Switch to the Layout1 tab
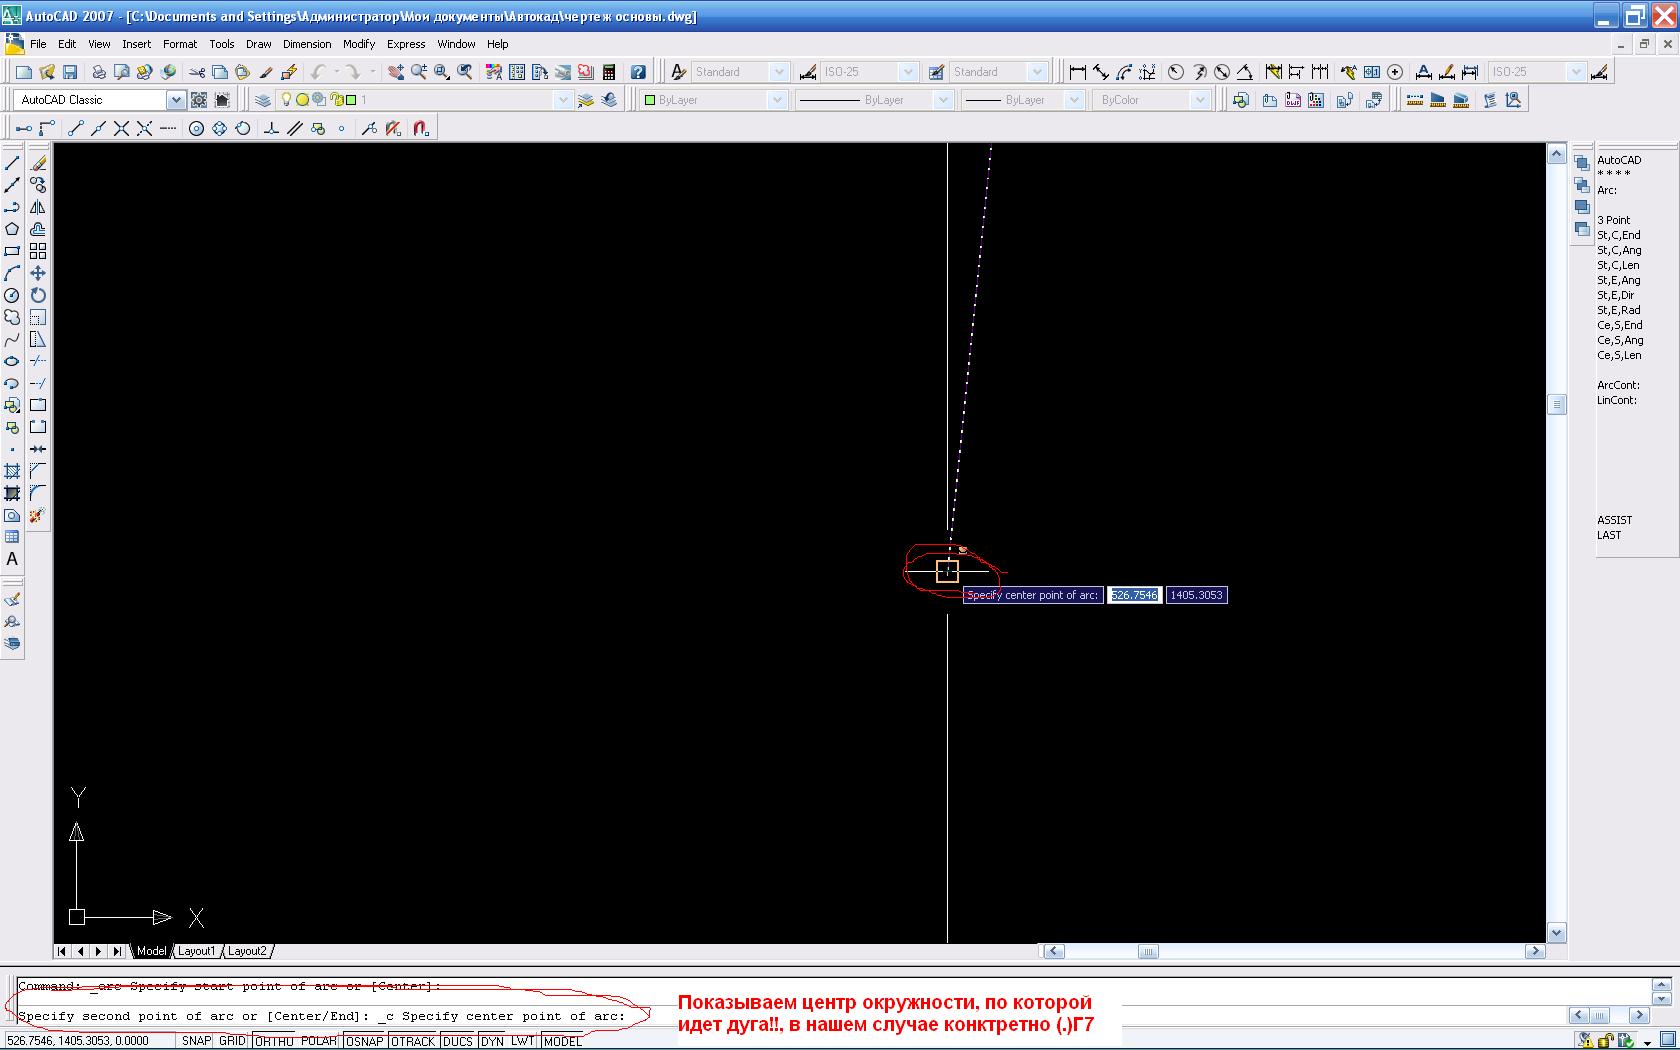The height and width of the screenshot is (1050, 1680). pyautogui.click(x=197, y=951)
